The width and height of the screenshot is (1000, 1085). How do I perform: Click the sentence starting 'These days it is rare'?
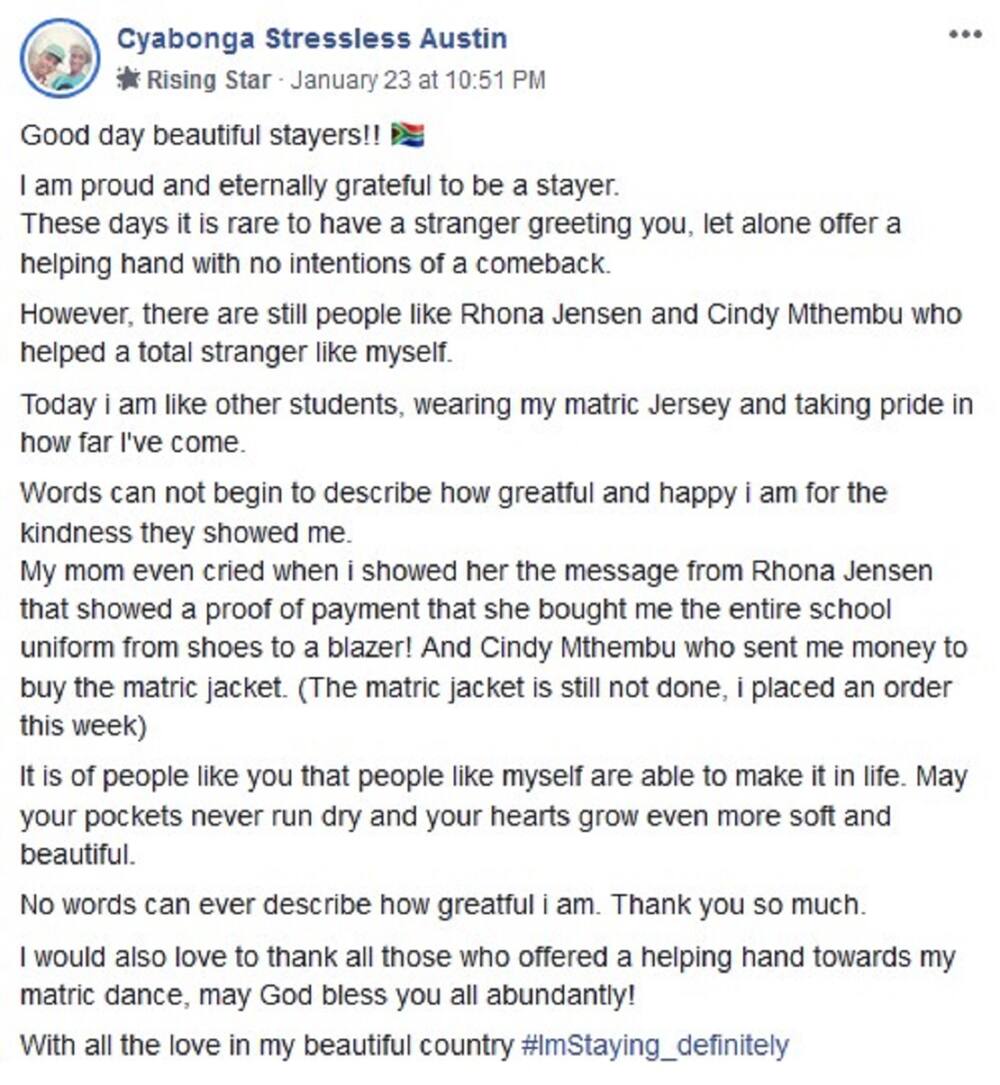tap(461, 244)
